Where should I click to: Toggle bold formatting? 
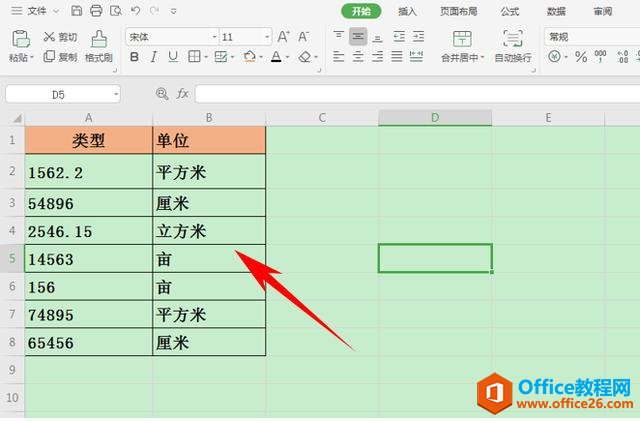point(134,57)
